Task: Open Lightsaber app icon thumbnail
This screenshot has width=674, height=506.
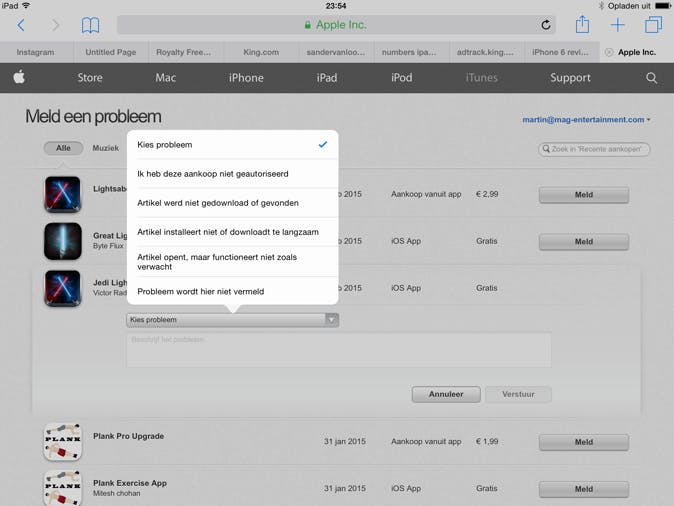Action: (63, 194)
